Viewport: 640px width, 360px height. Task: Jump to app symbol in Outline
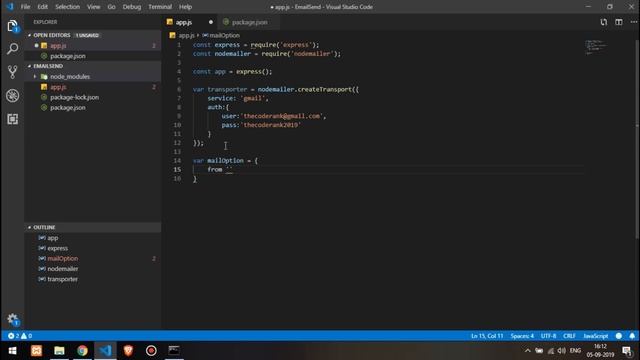(x=53, y=238)
